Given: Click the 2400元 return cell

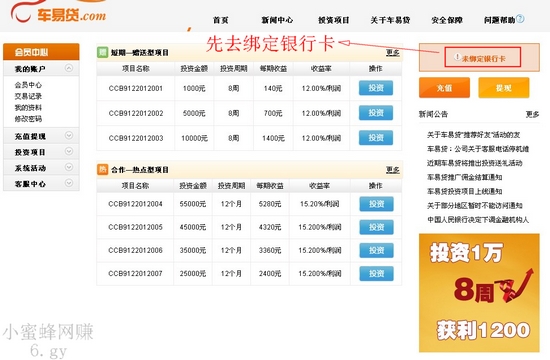Looking at the screenshot, I should (270, 273).
